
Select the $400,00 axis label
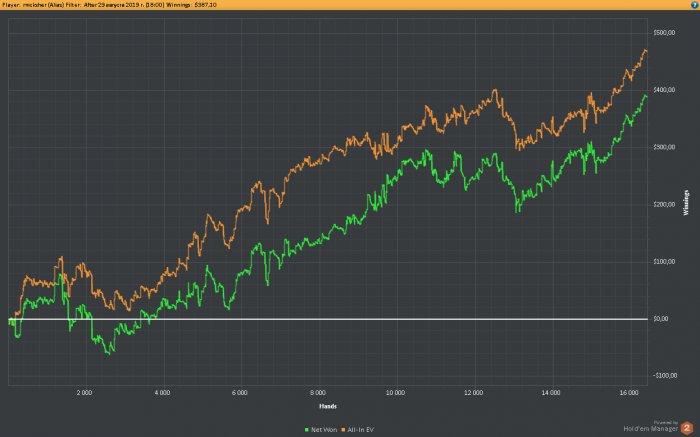[664, 90]
